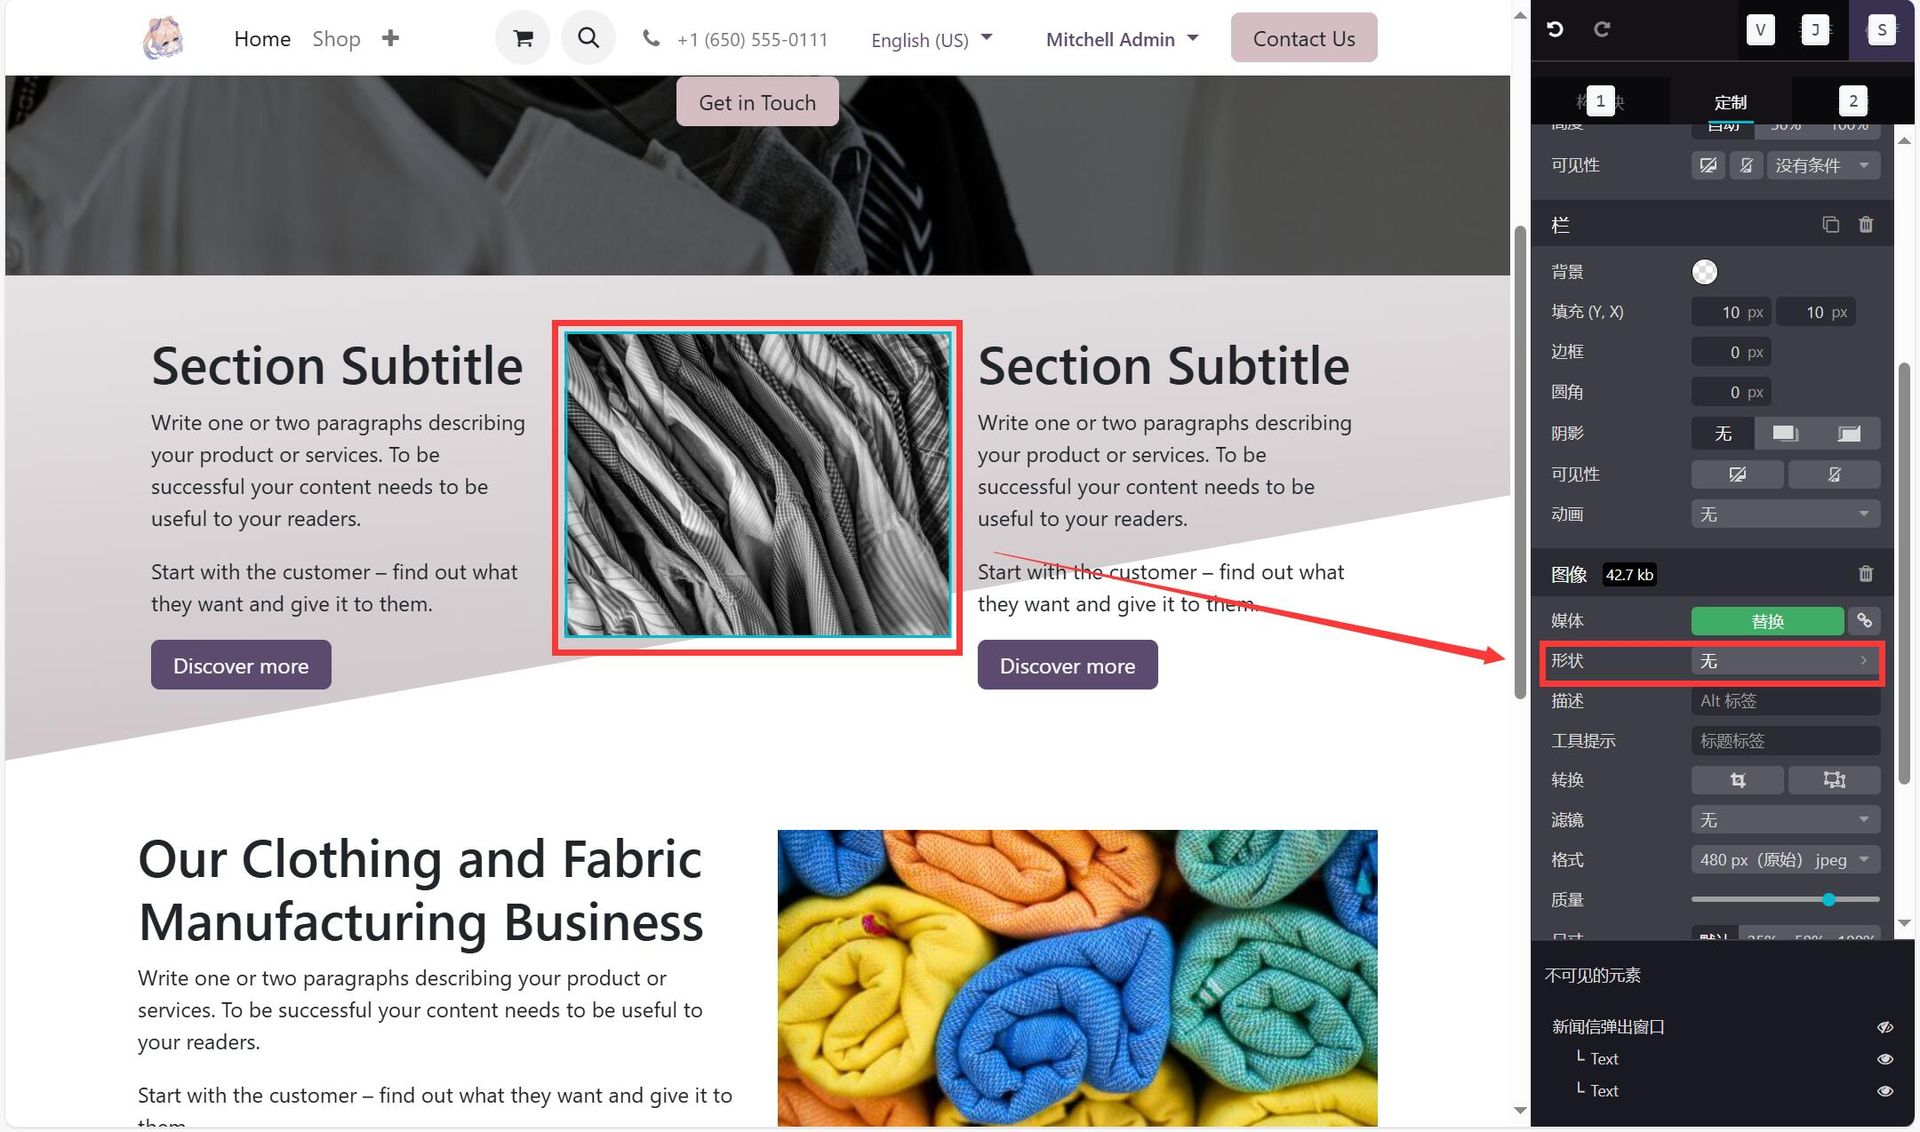
Task: Go to Shop menu item
Action: point(336,38)
